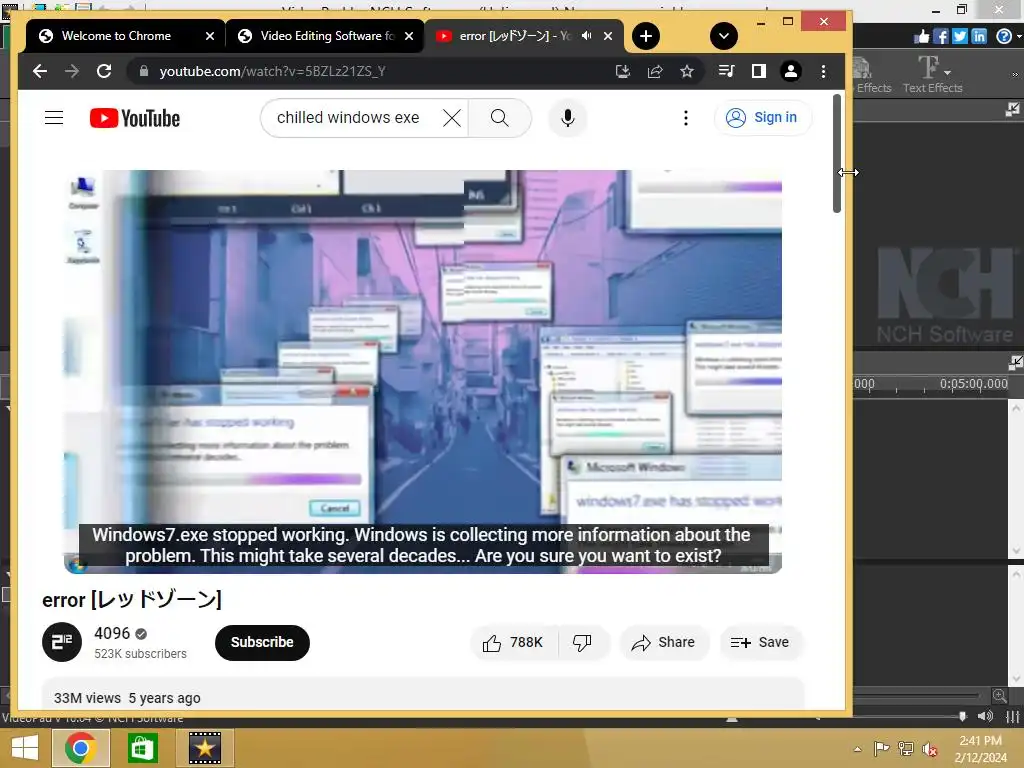Clear the YouTube search text

coord(452,118)
